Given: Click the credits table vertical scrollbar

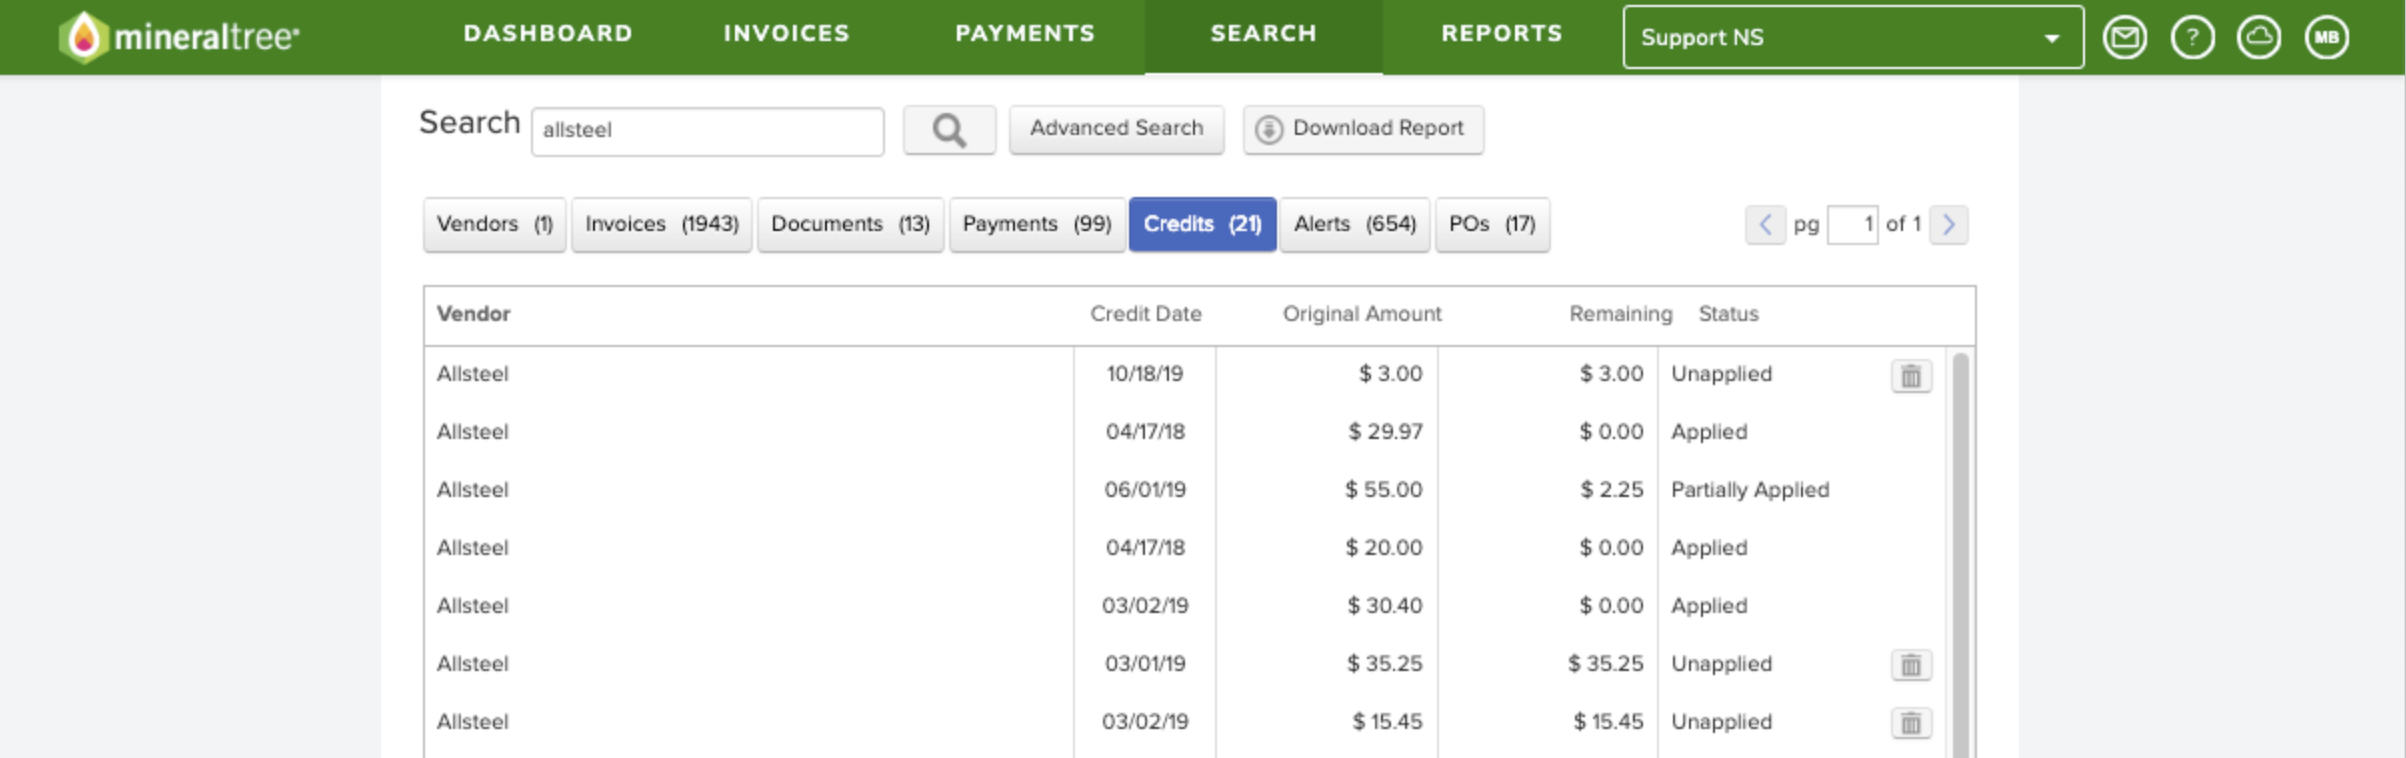Looking at the screenshot, I should tap(1960, 555).
